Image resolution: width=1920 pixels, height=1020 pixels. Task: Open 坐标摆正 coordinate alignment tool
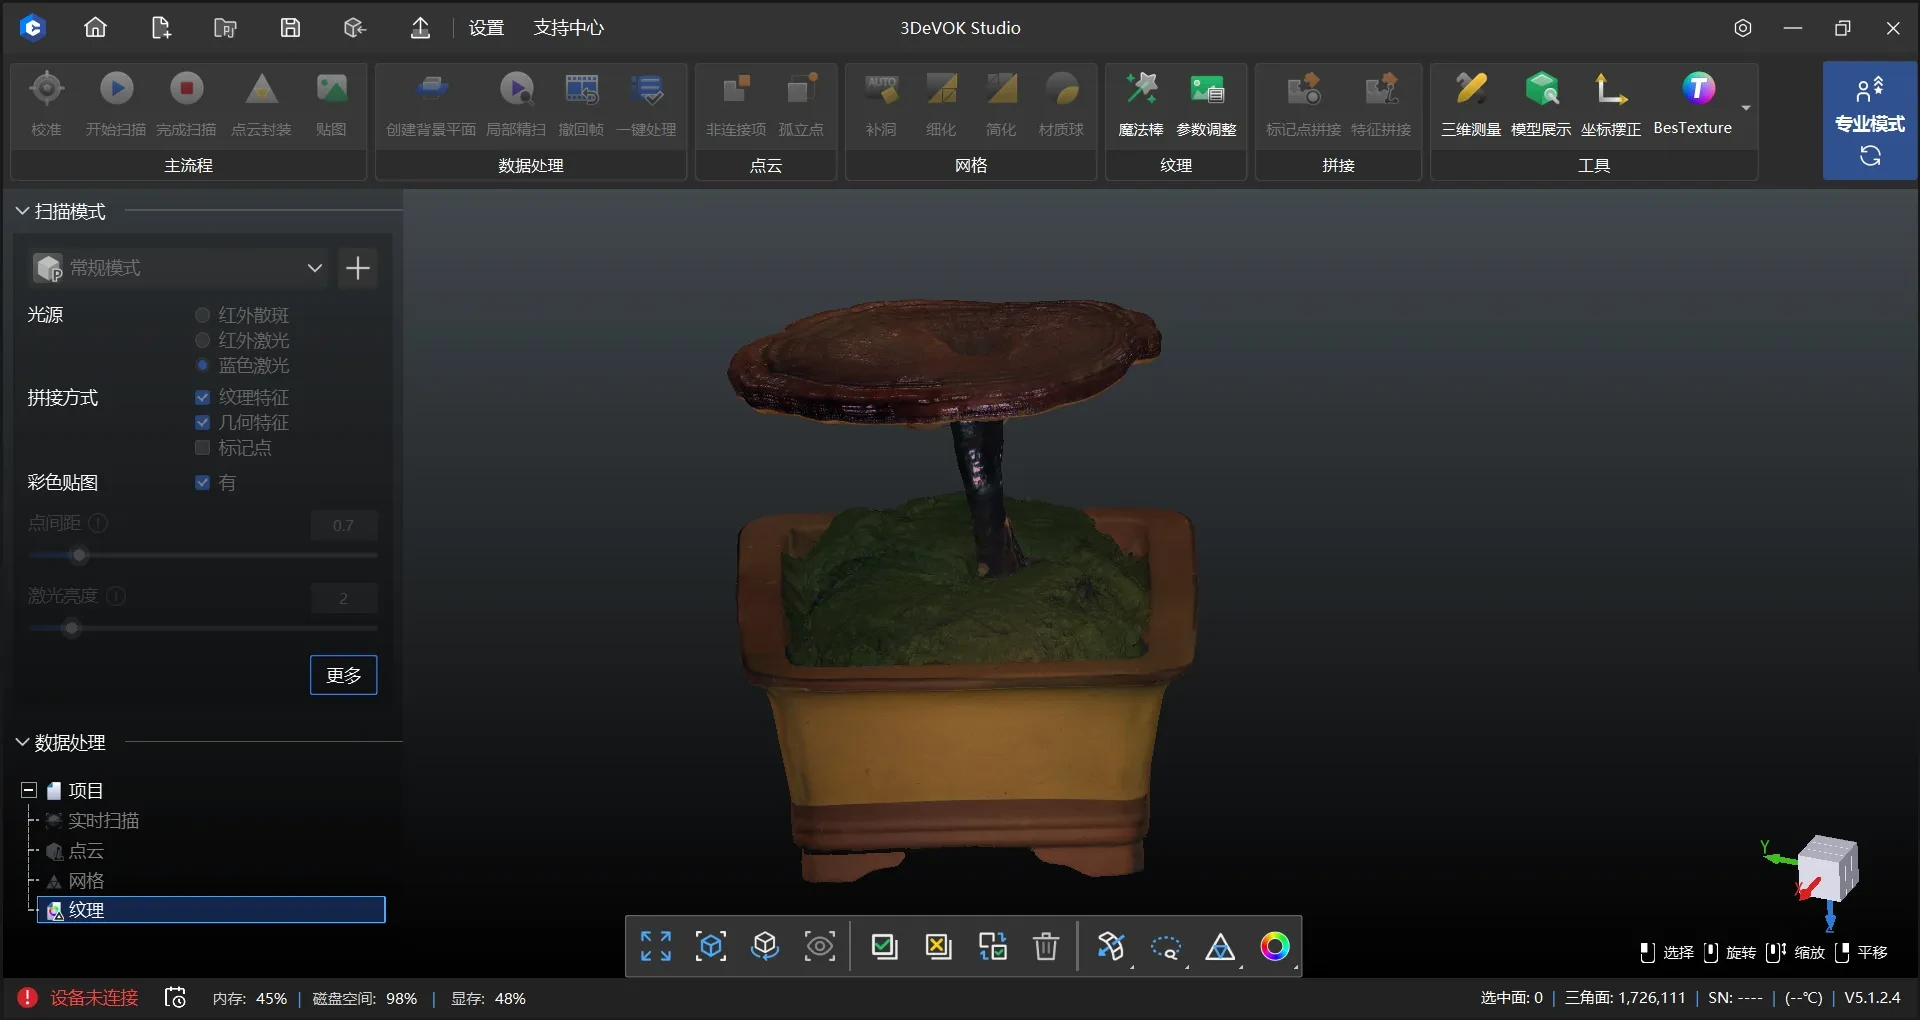pyautogui.click(x=1611, y=104)
